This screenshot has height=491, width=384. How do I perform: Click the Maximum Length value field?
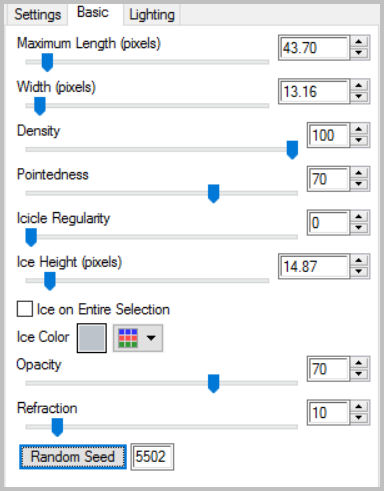(x=314, y=48)
